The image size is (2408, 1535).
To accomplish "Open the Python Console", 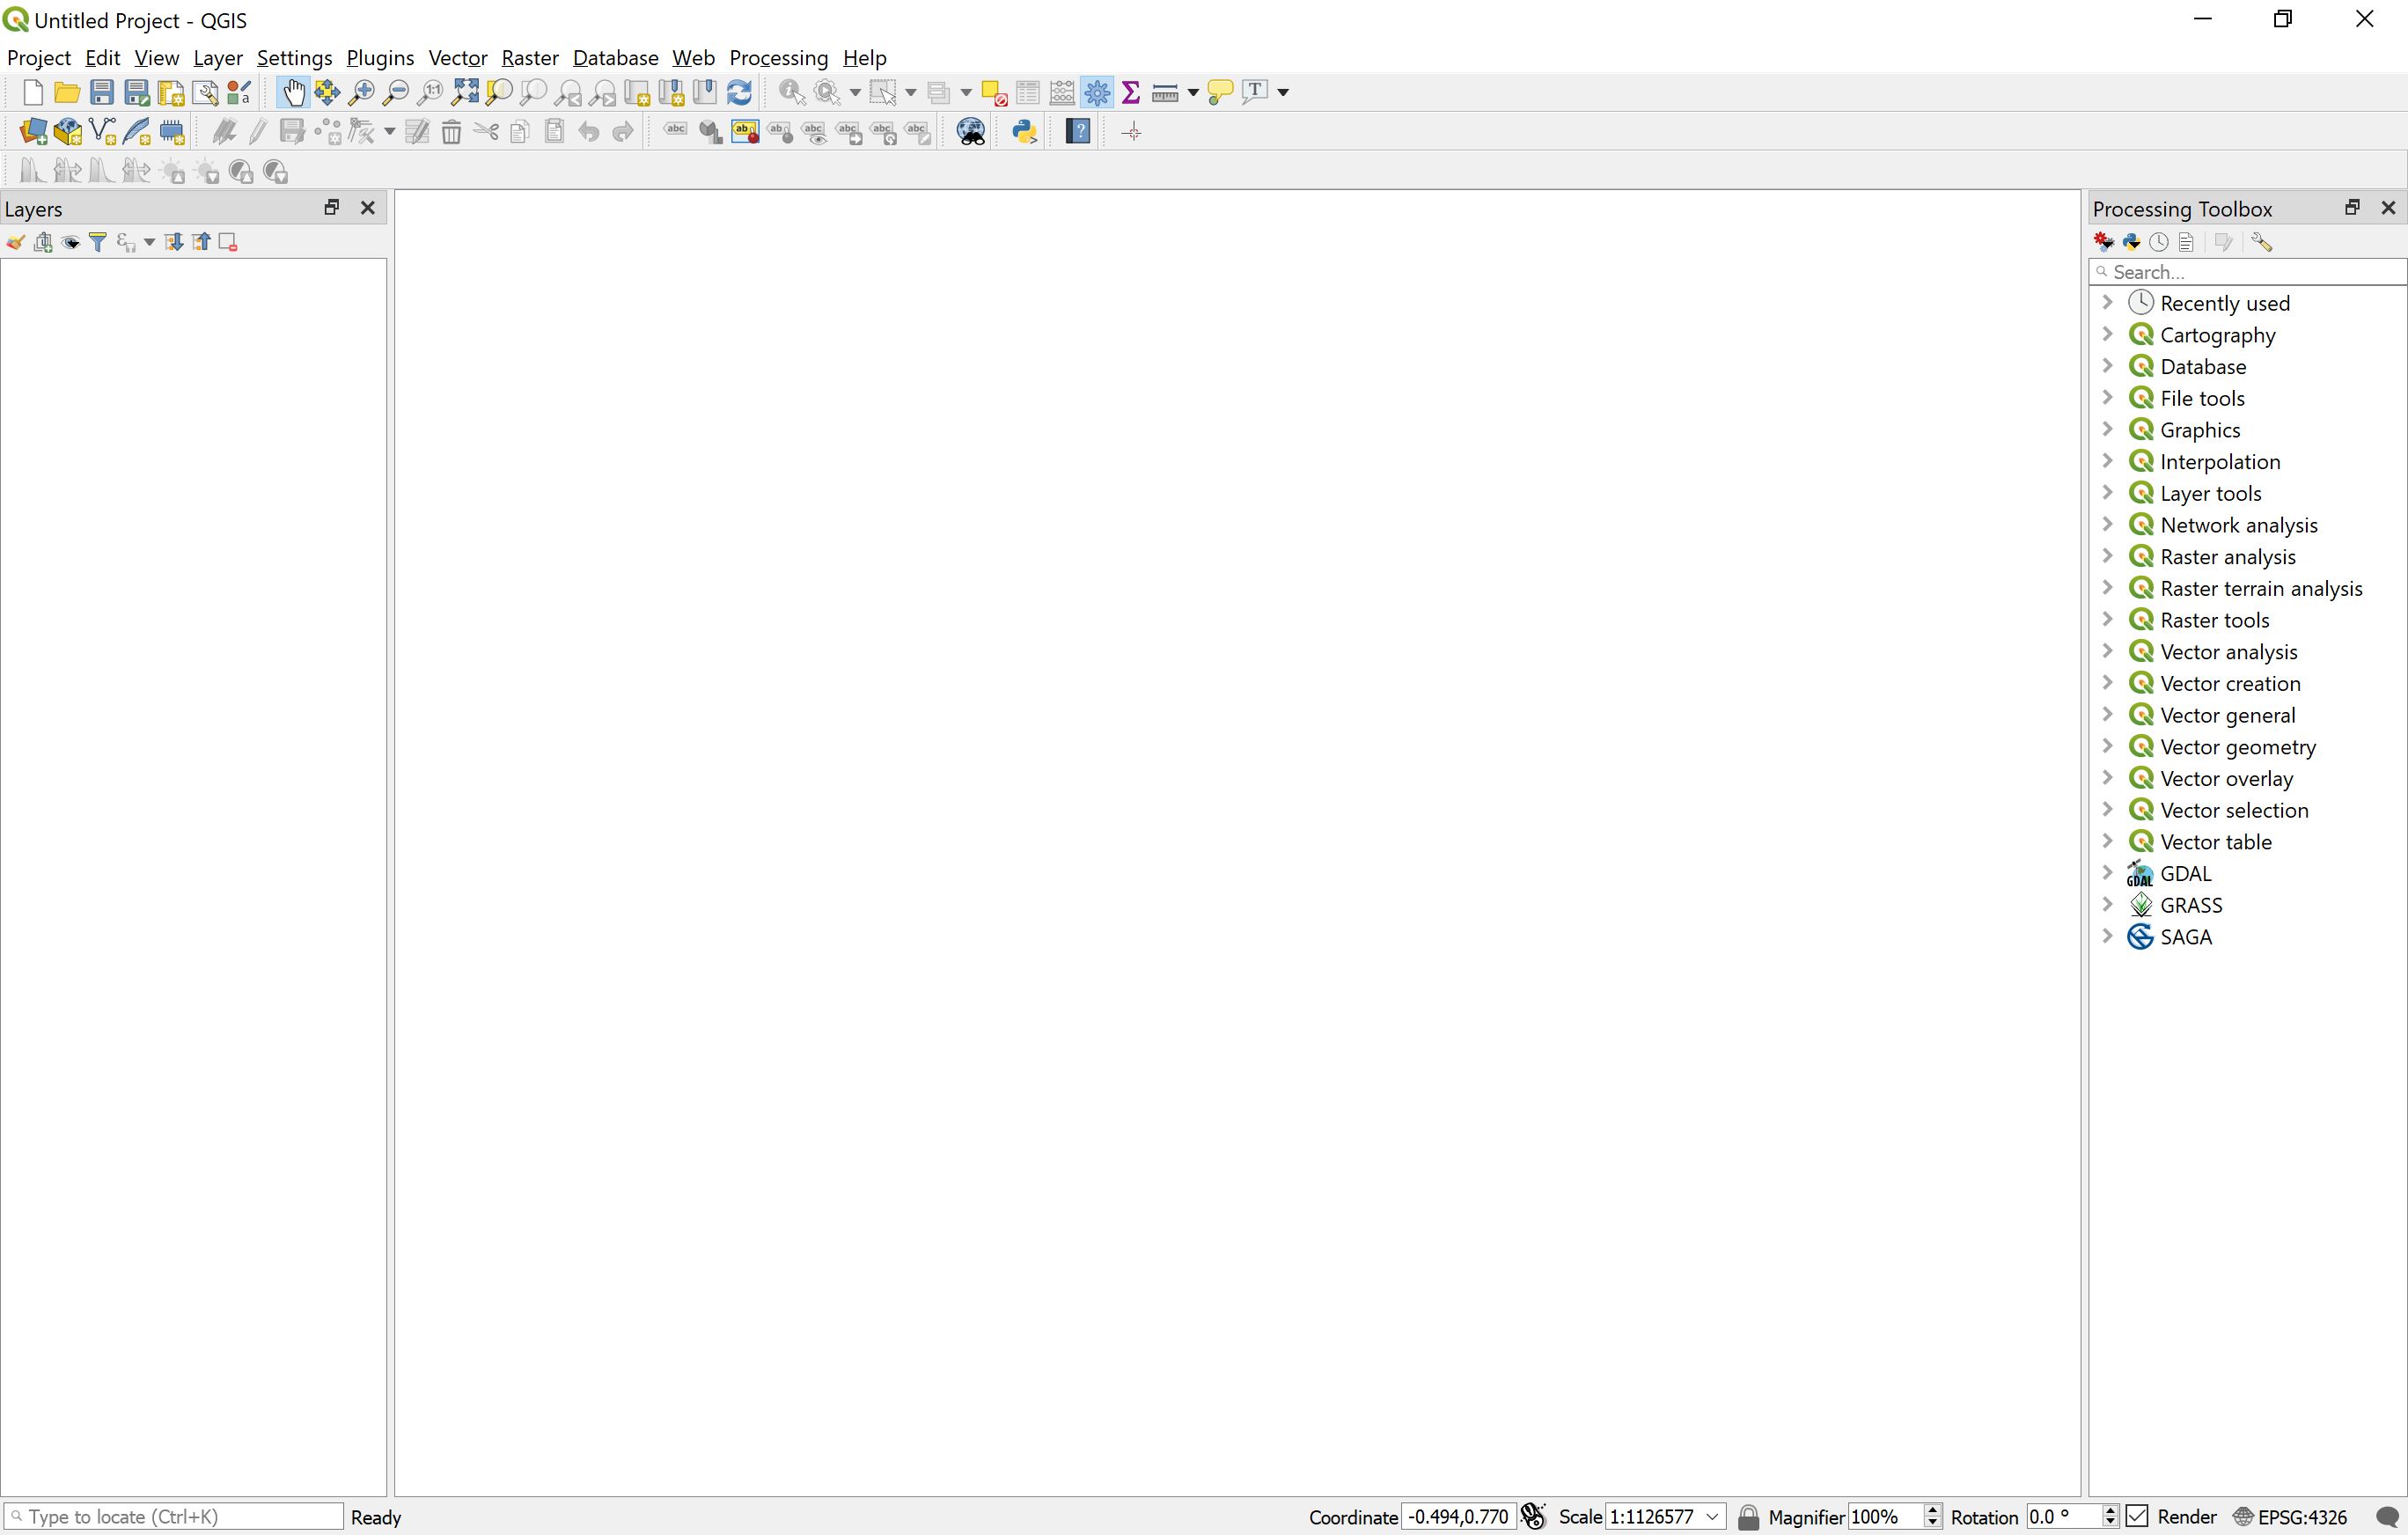I will point(1023,131).
